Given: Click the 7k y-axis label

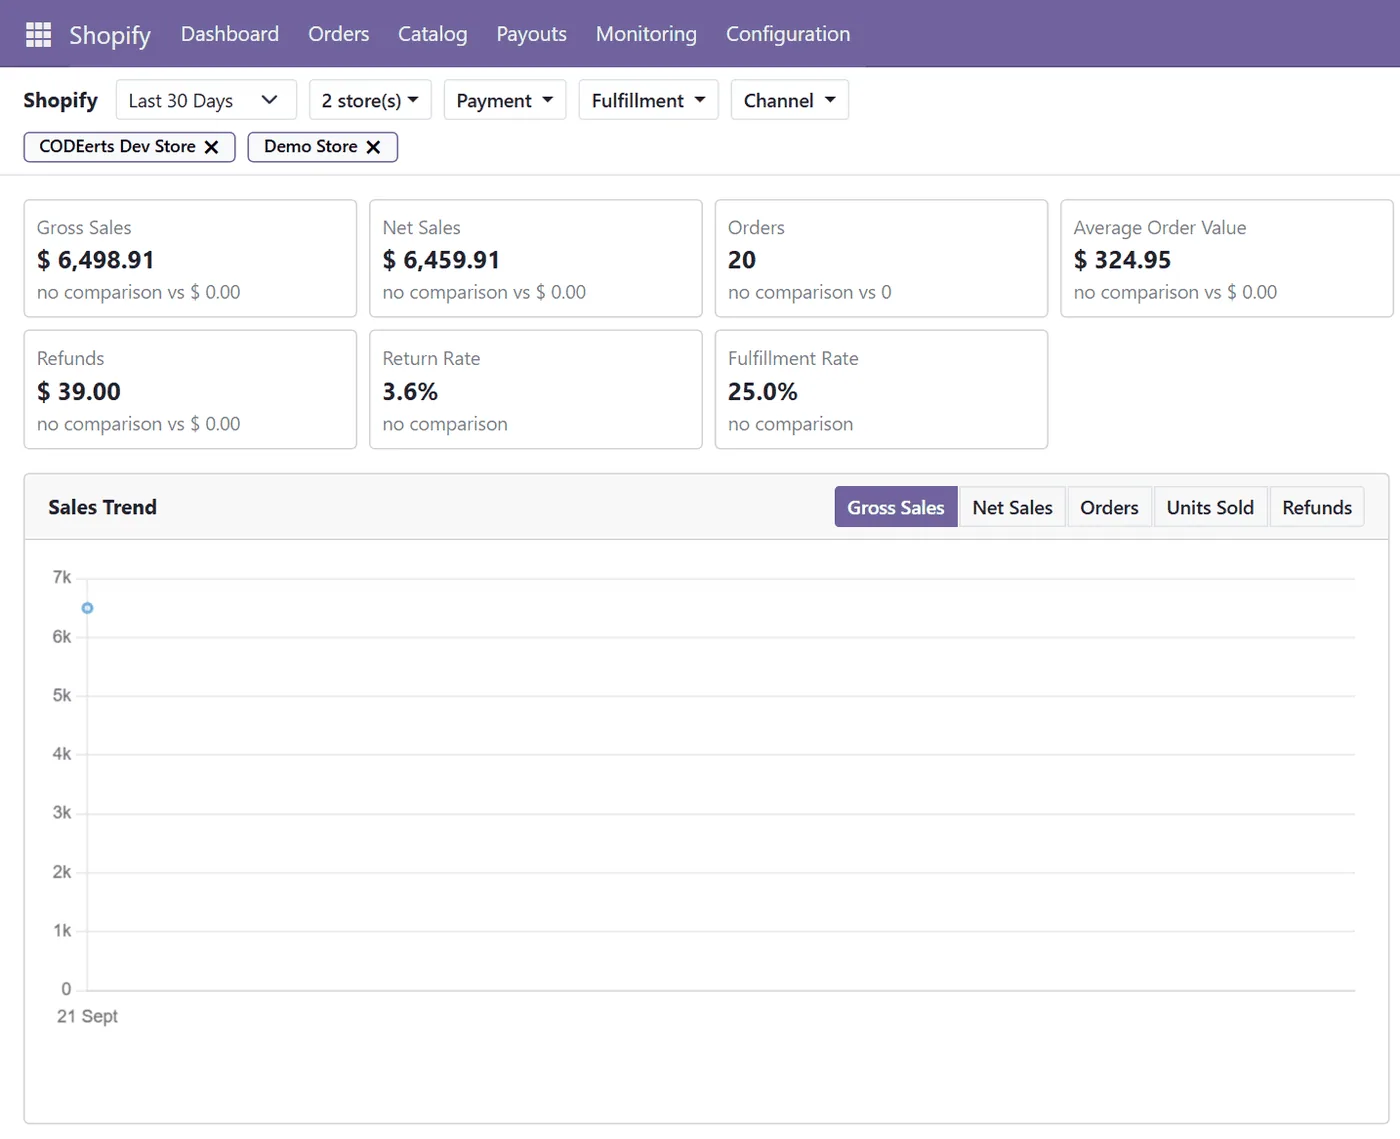Looking at the screenshot, I should pyautogui.click(x=62, y=578).
